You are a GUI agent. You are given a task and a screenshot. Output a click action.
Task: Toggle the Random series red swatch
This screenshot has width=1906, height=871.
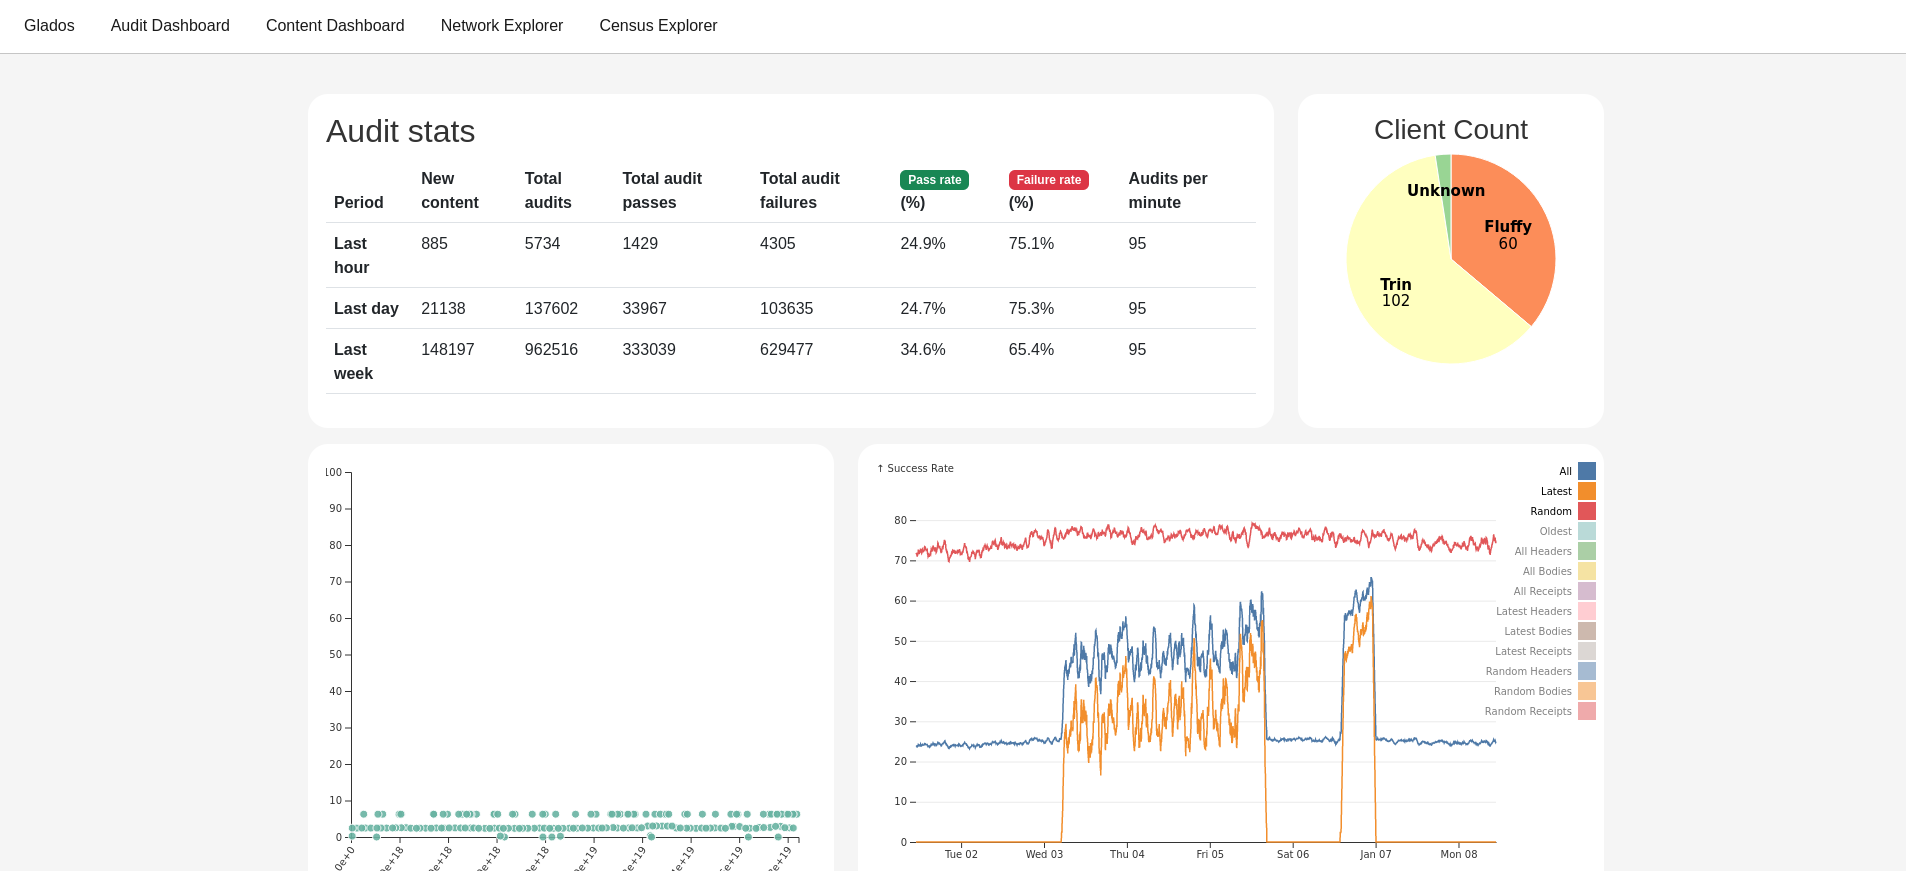1587,511
